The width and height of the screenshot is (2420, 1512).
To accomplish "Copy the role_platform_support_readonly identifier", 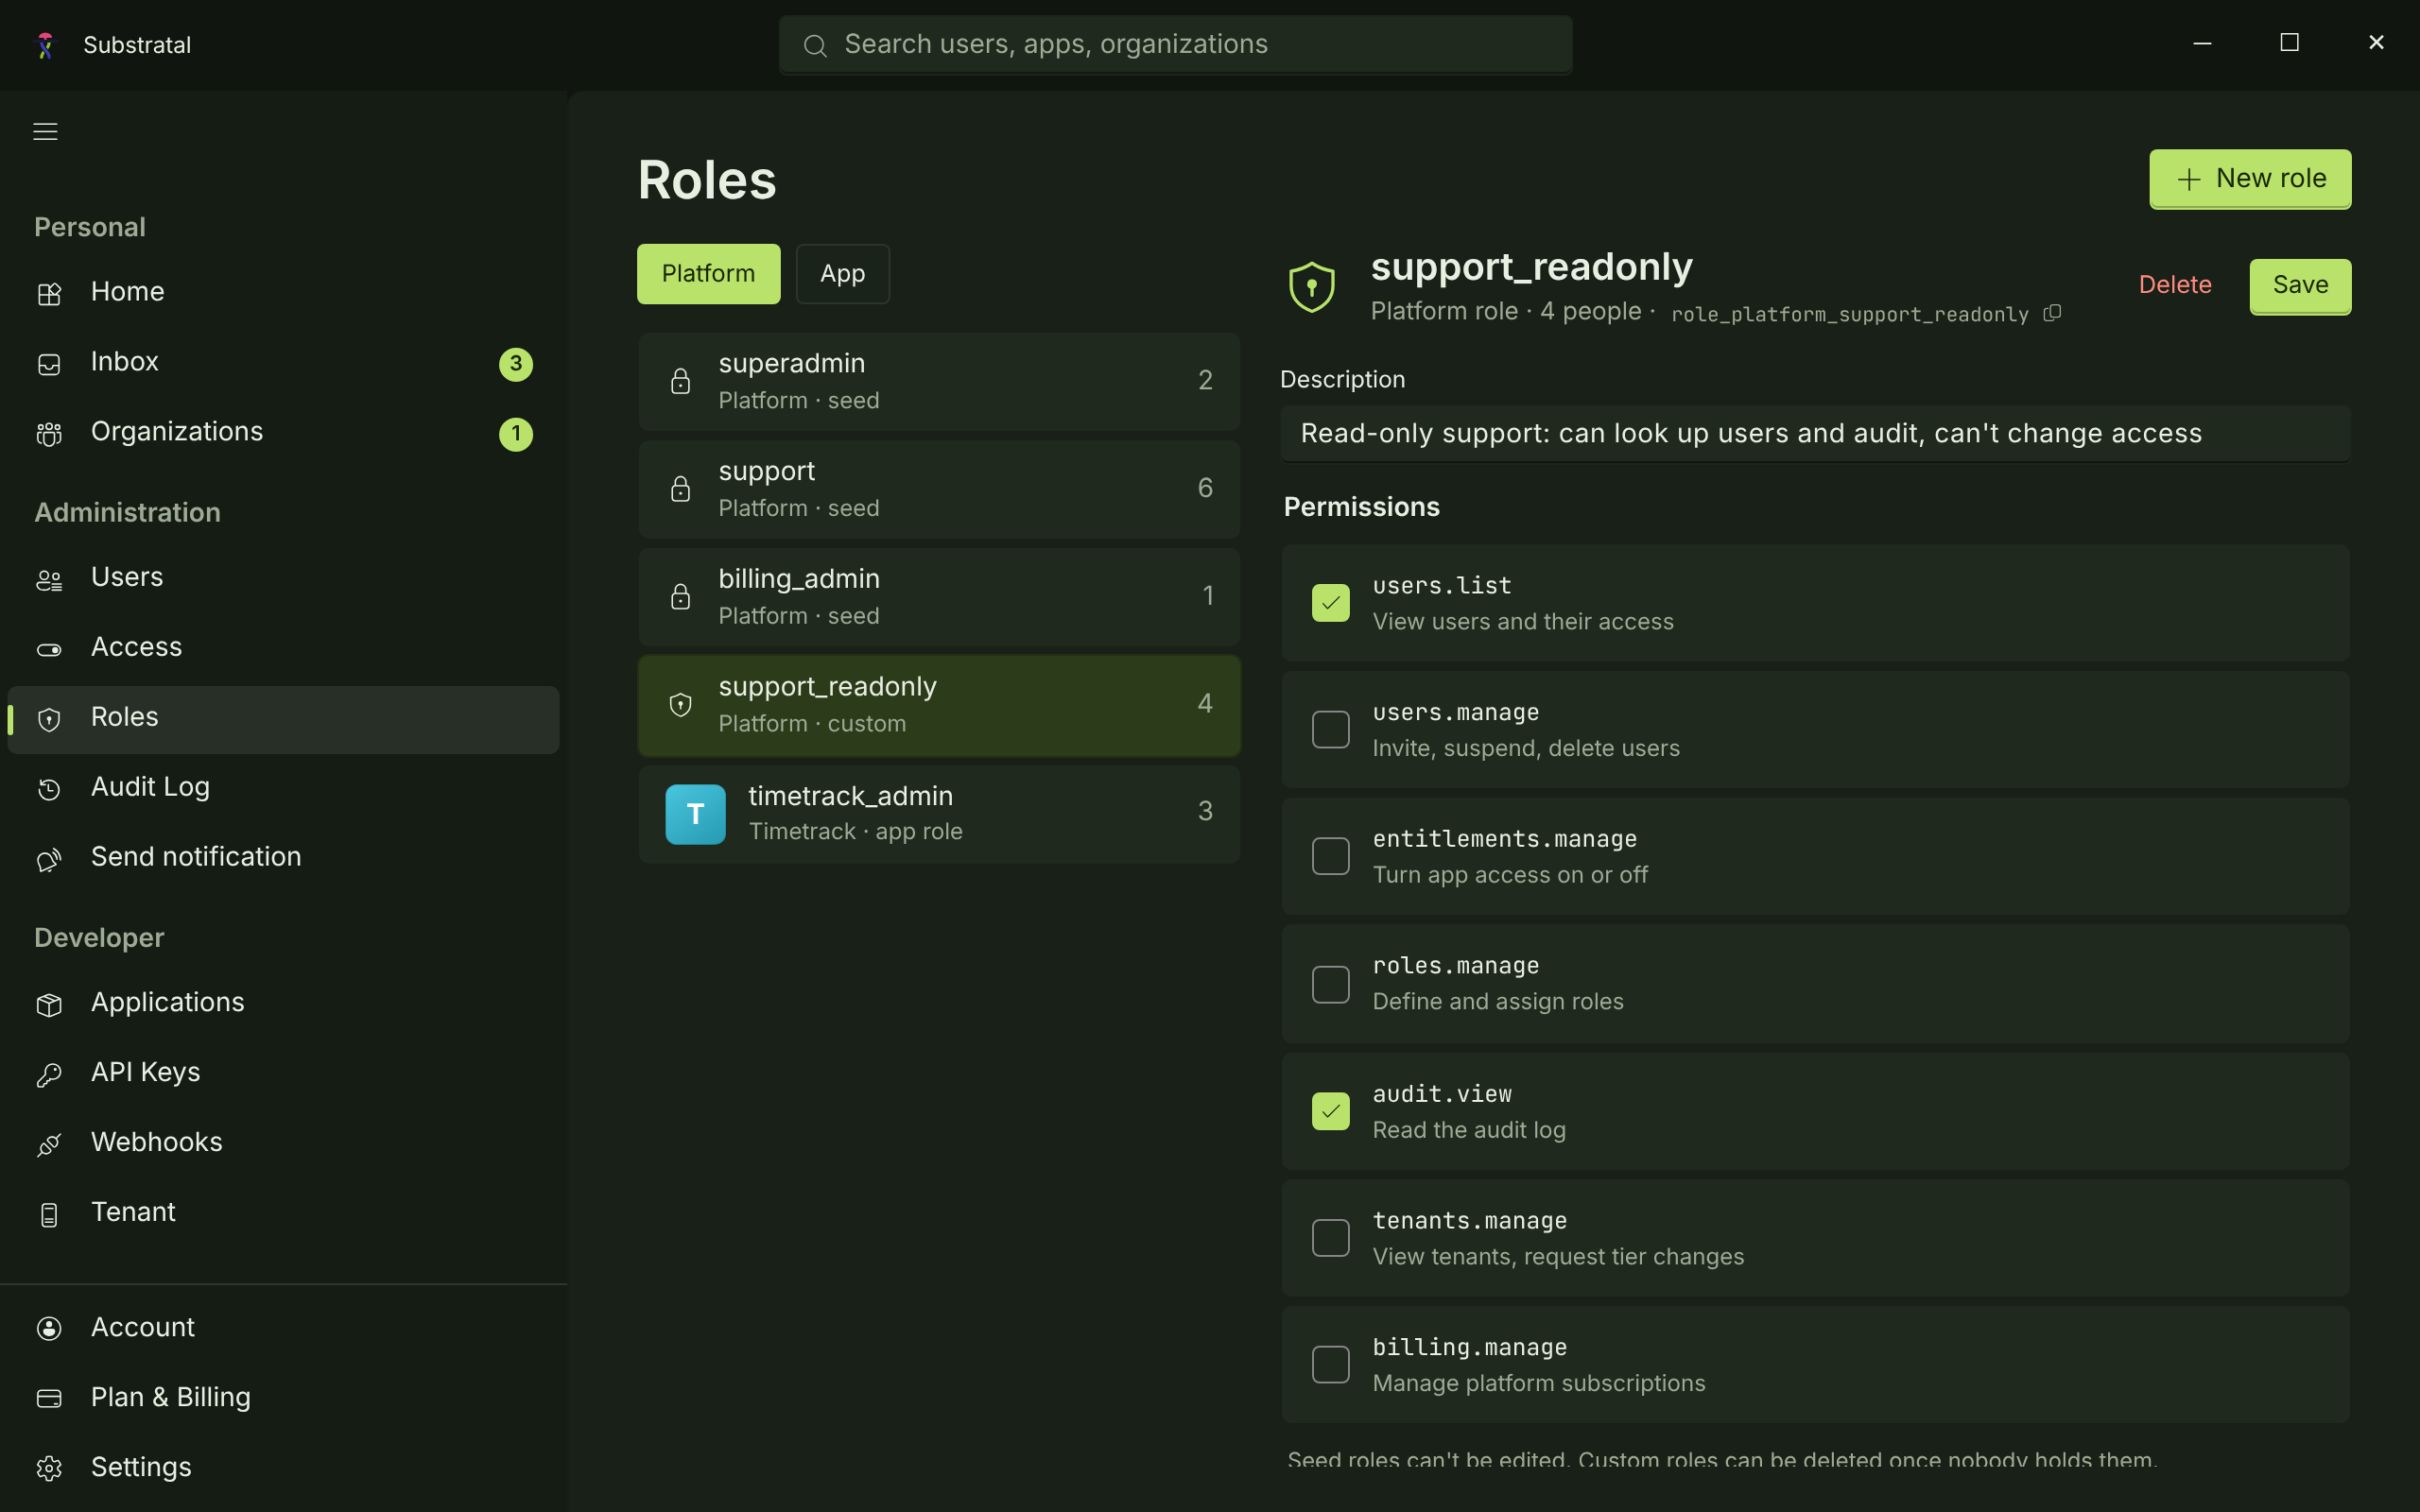I will [2052, 313].
